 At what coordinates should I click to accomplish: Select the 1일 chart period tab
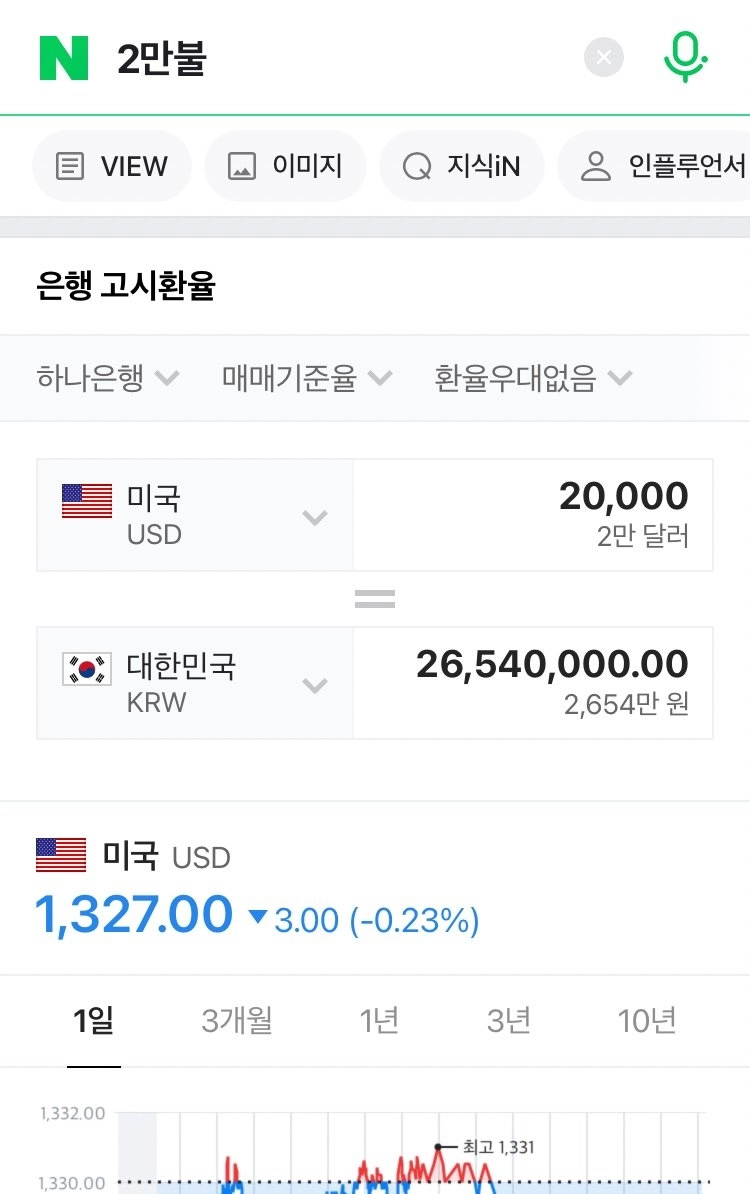(94, 1021)
